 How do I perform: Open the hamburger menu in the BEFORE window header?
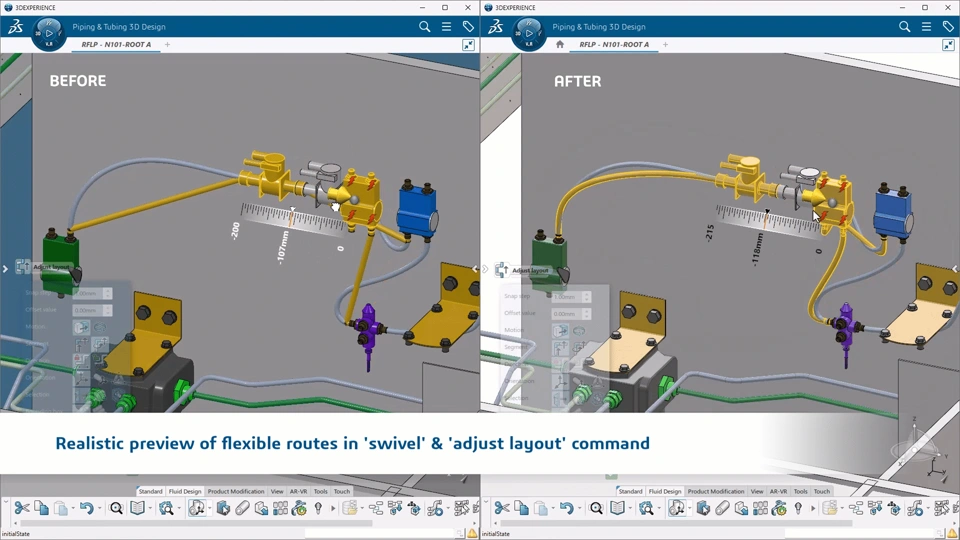446,26
